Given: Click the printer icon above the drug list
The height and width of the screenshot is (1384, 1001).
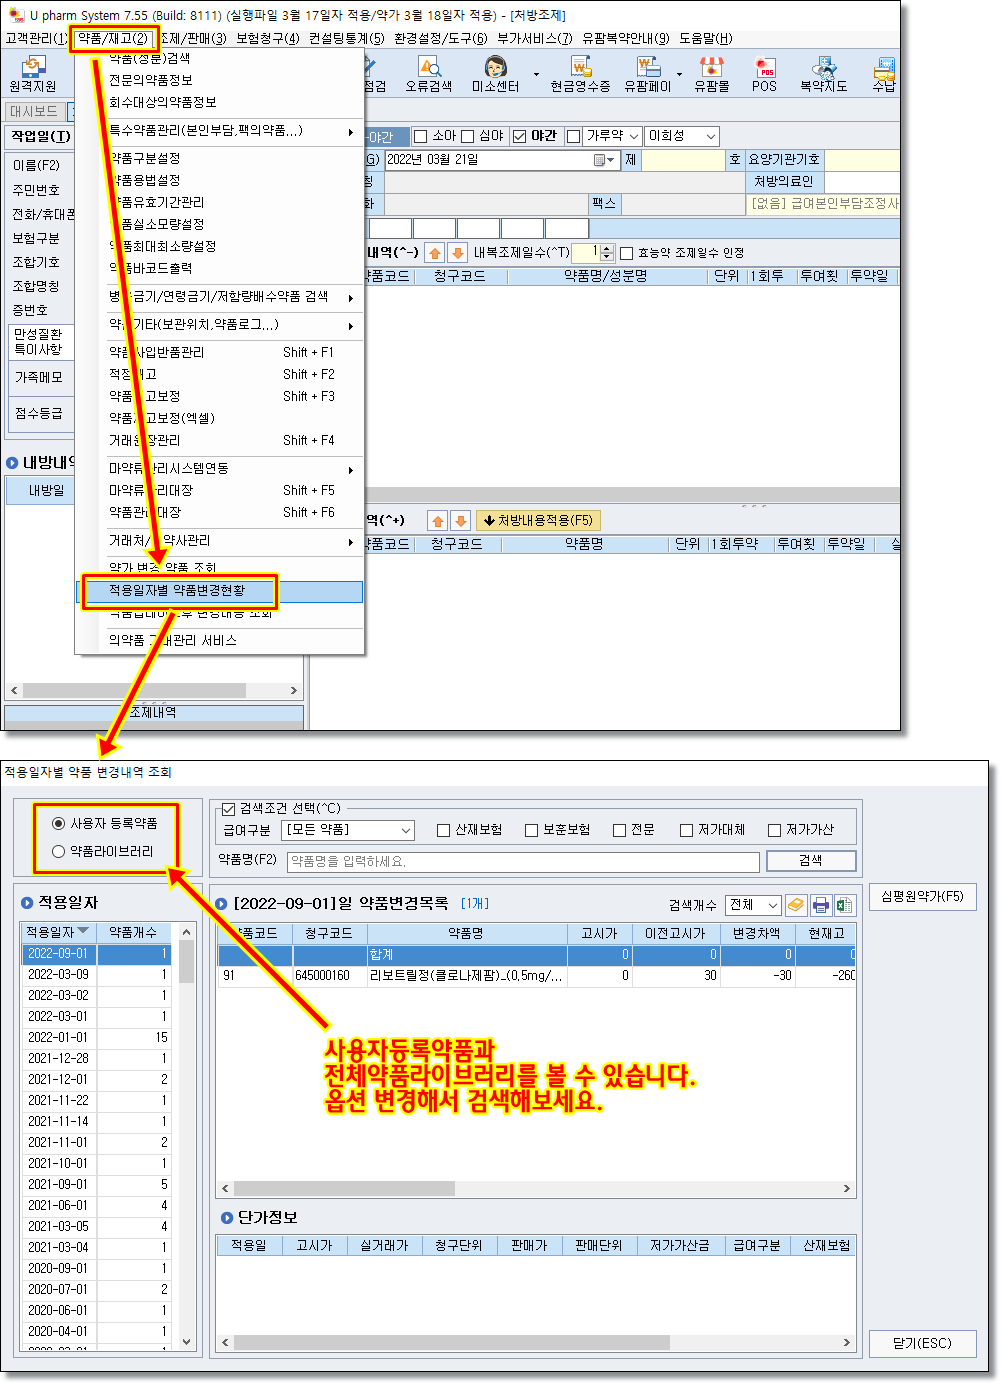Looking at the screenshot, I should point(820,905).
